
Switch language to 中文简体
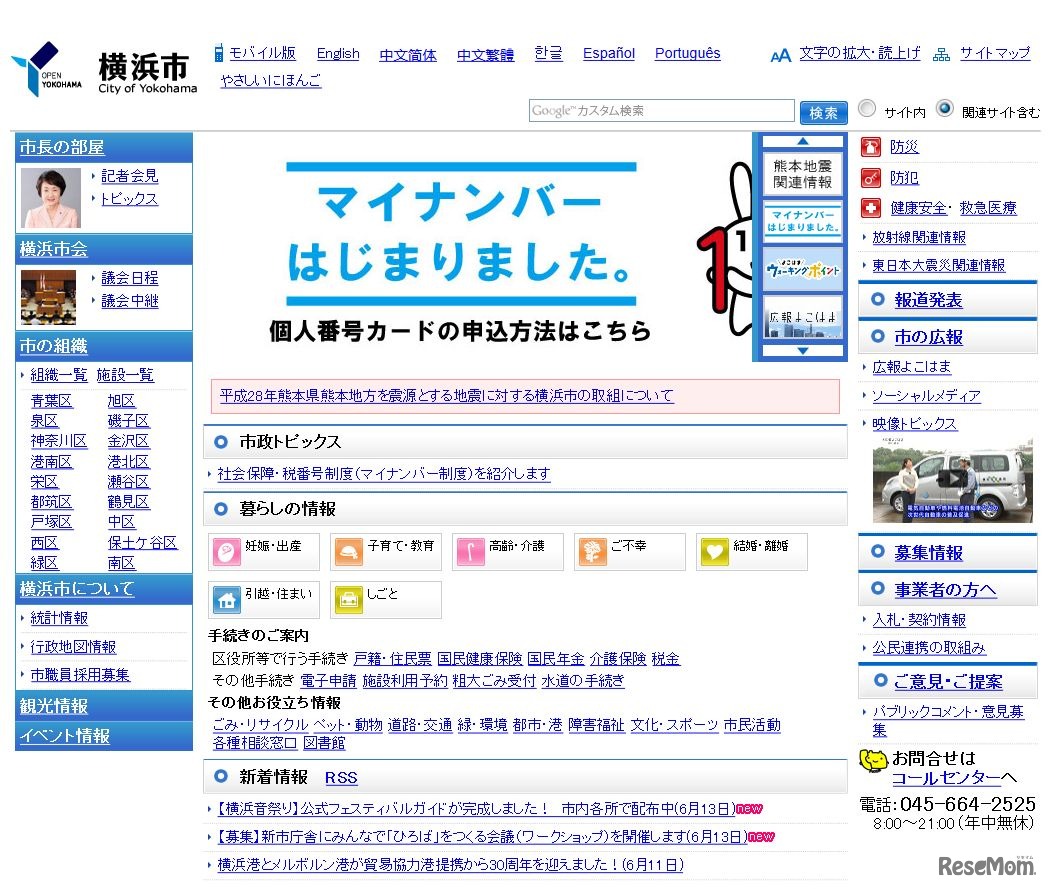point(408,56)
